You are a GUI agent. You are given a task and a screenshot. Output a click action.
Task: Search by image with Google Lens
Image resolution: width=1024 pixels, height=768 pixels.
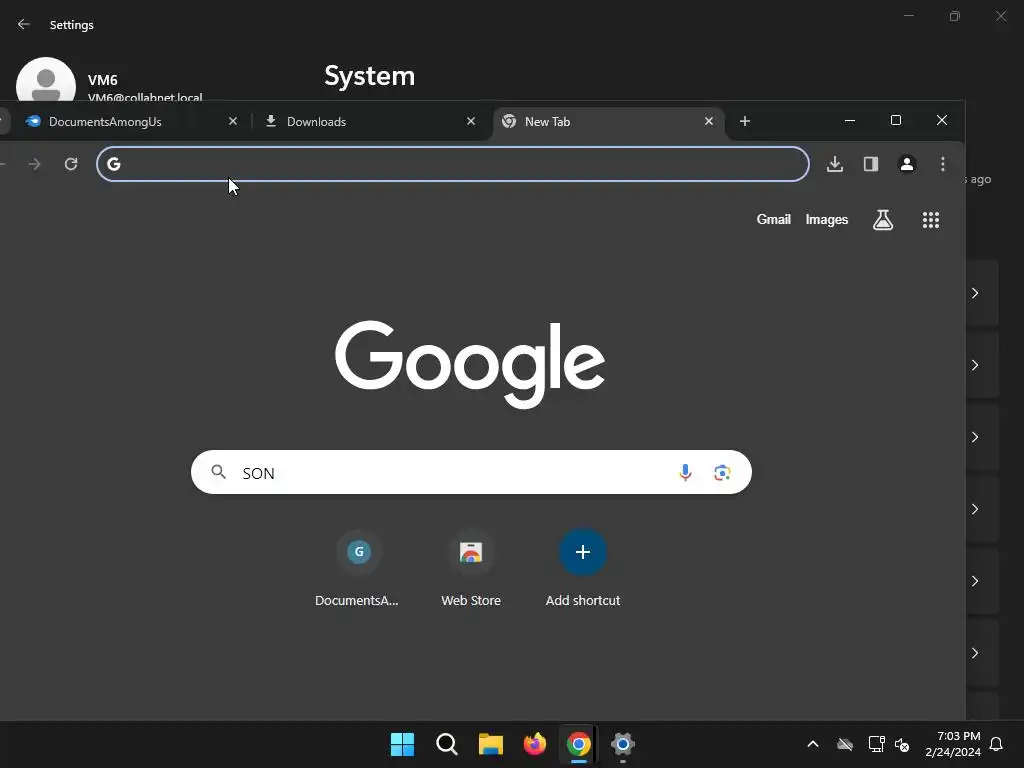722,472
